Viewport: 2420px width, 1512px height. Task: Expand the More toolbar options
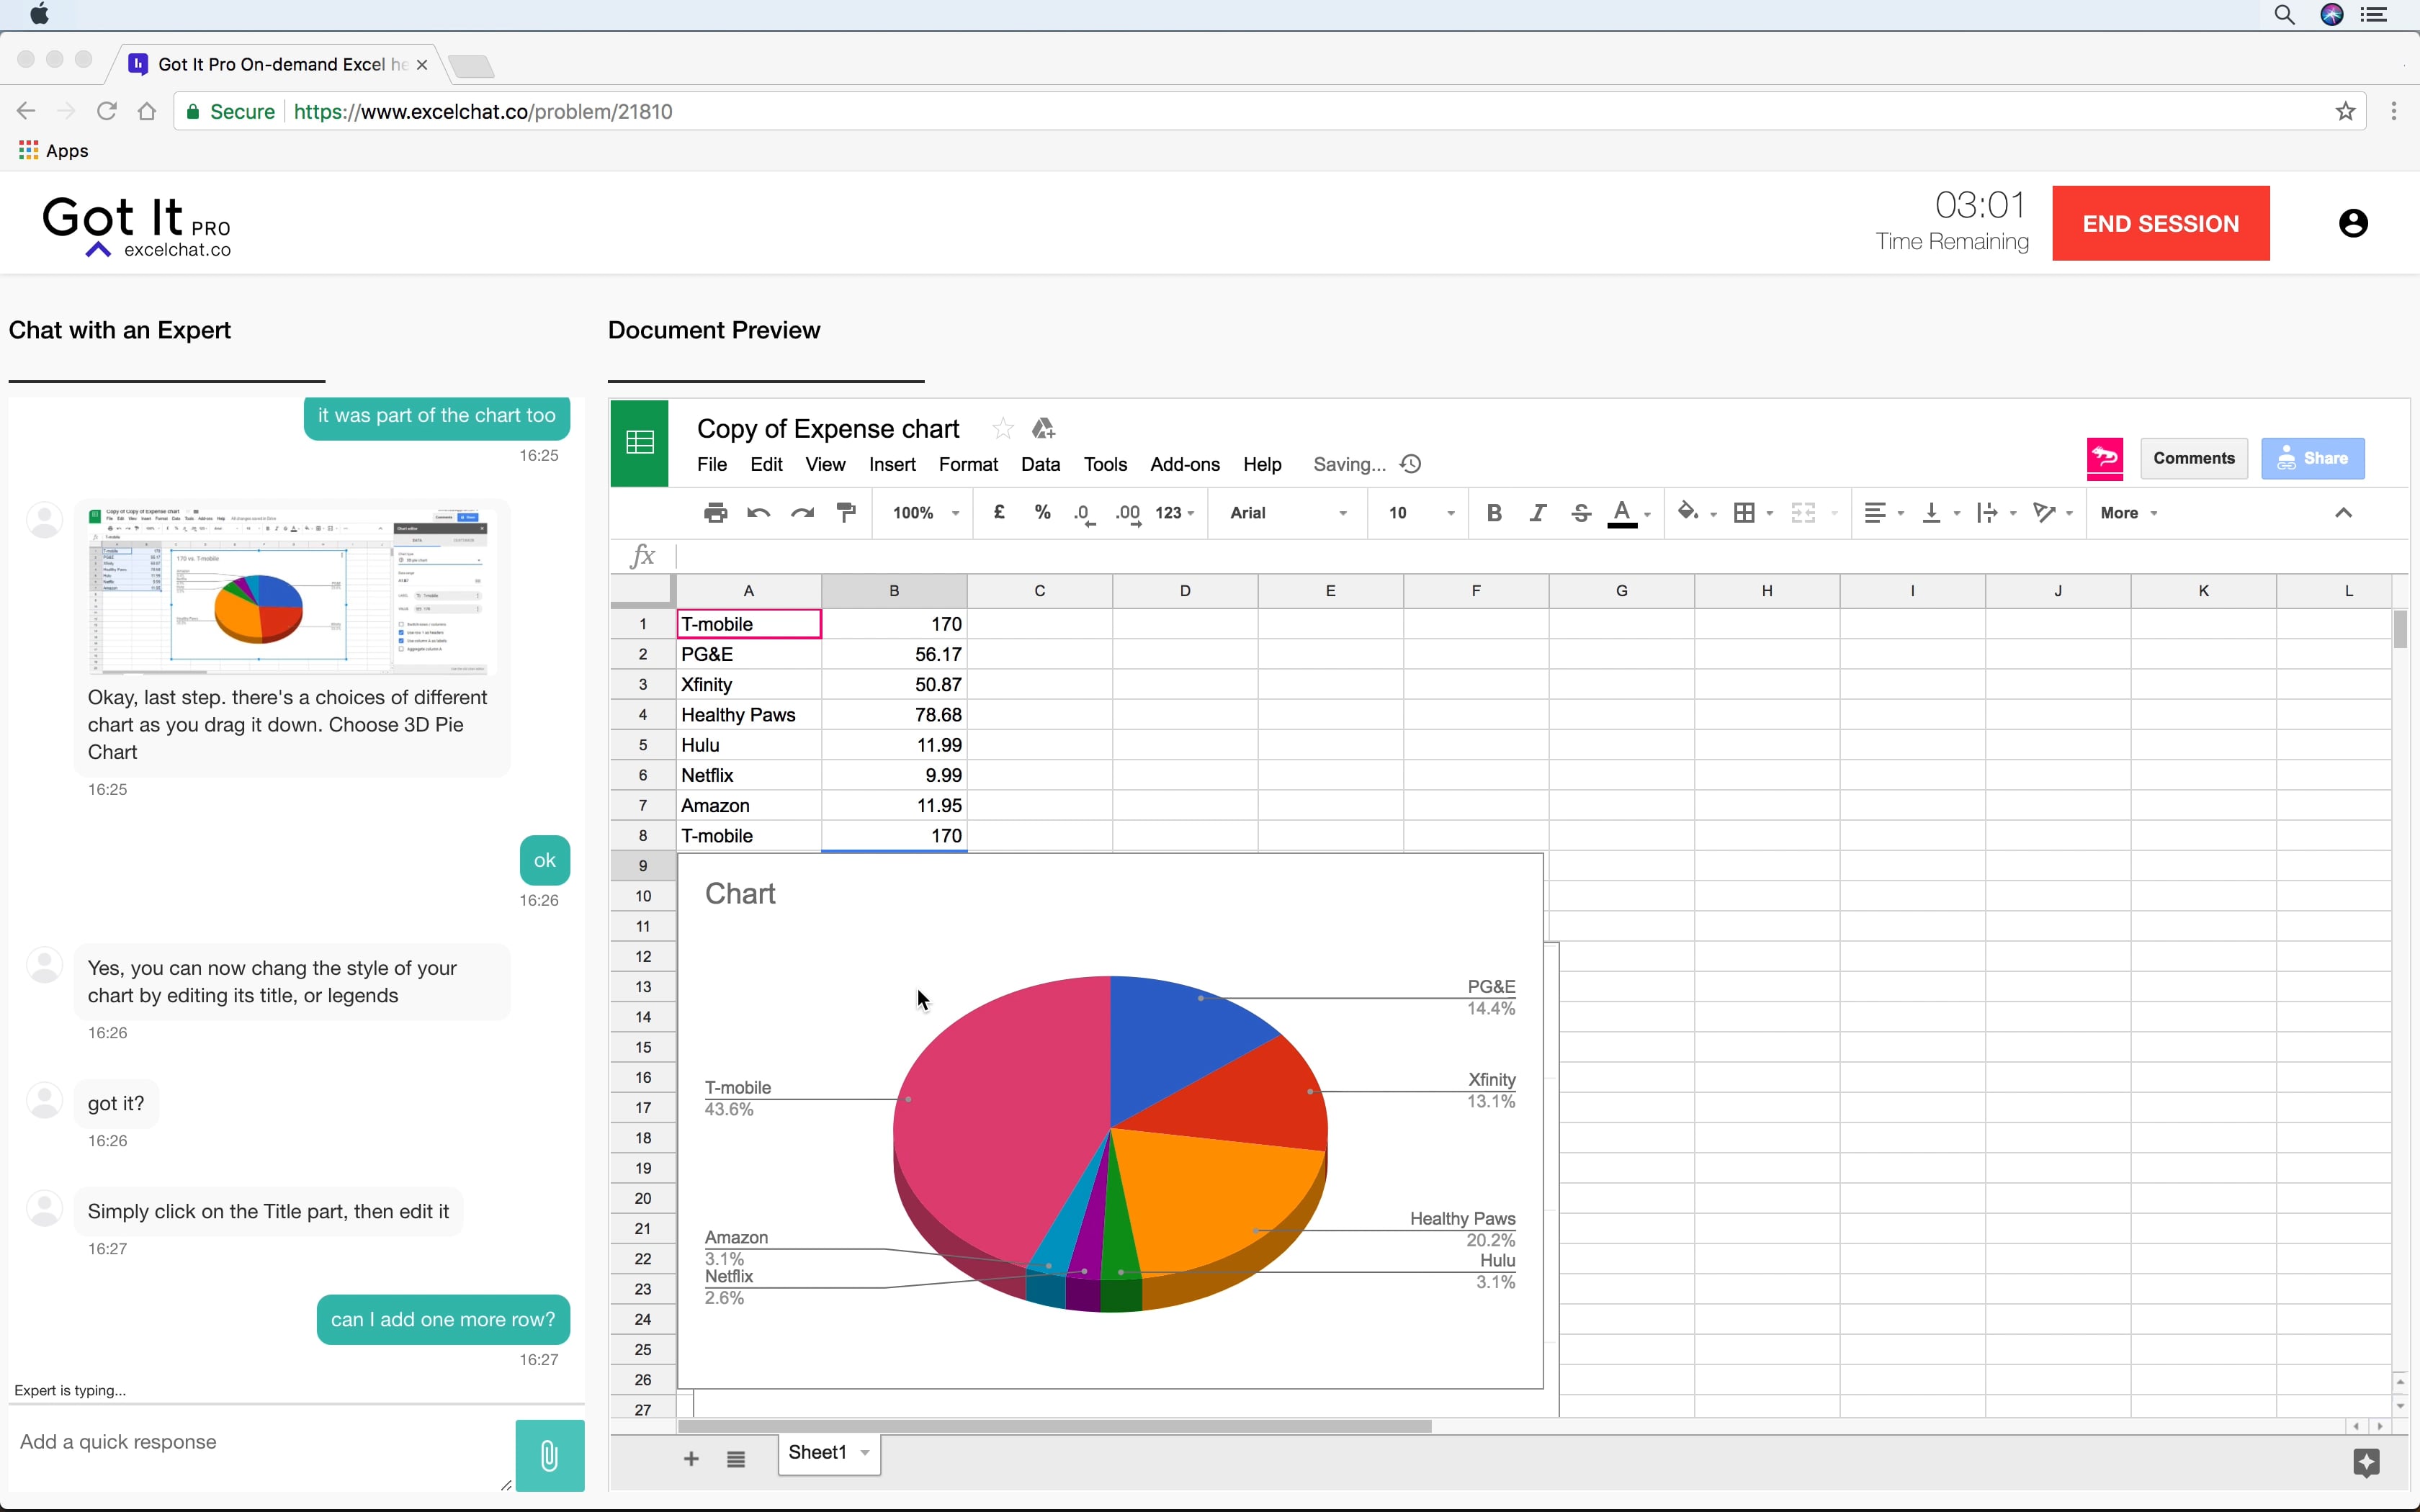[2129, 513]
